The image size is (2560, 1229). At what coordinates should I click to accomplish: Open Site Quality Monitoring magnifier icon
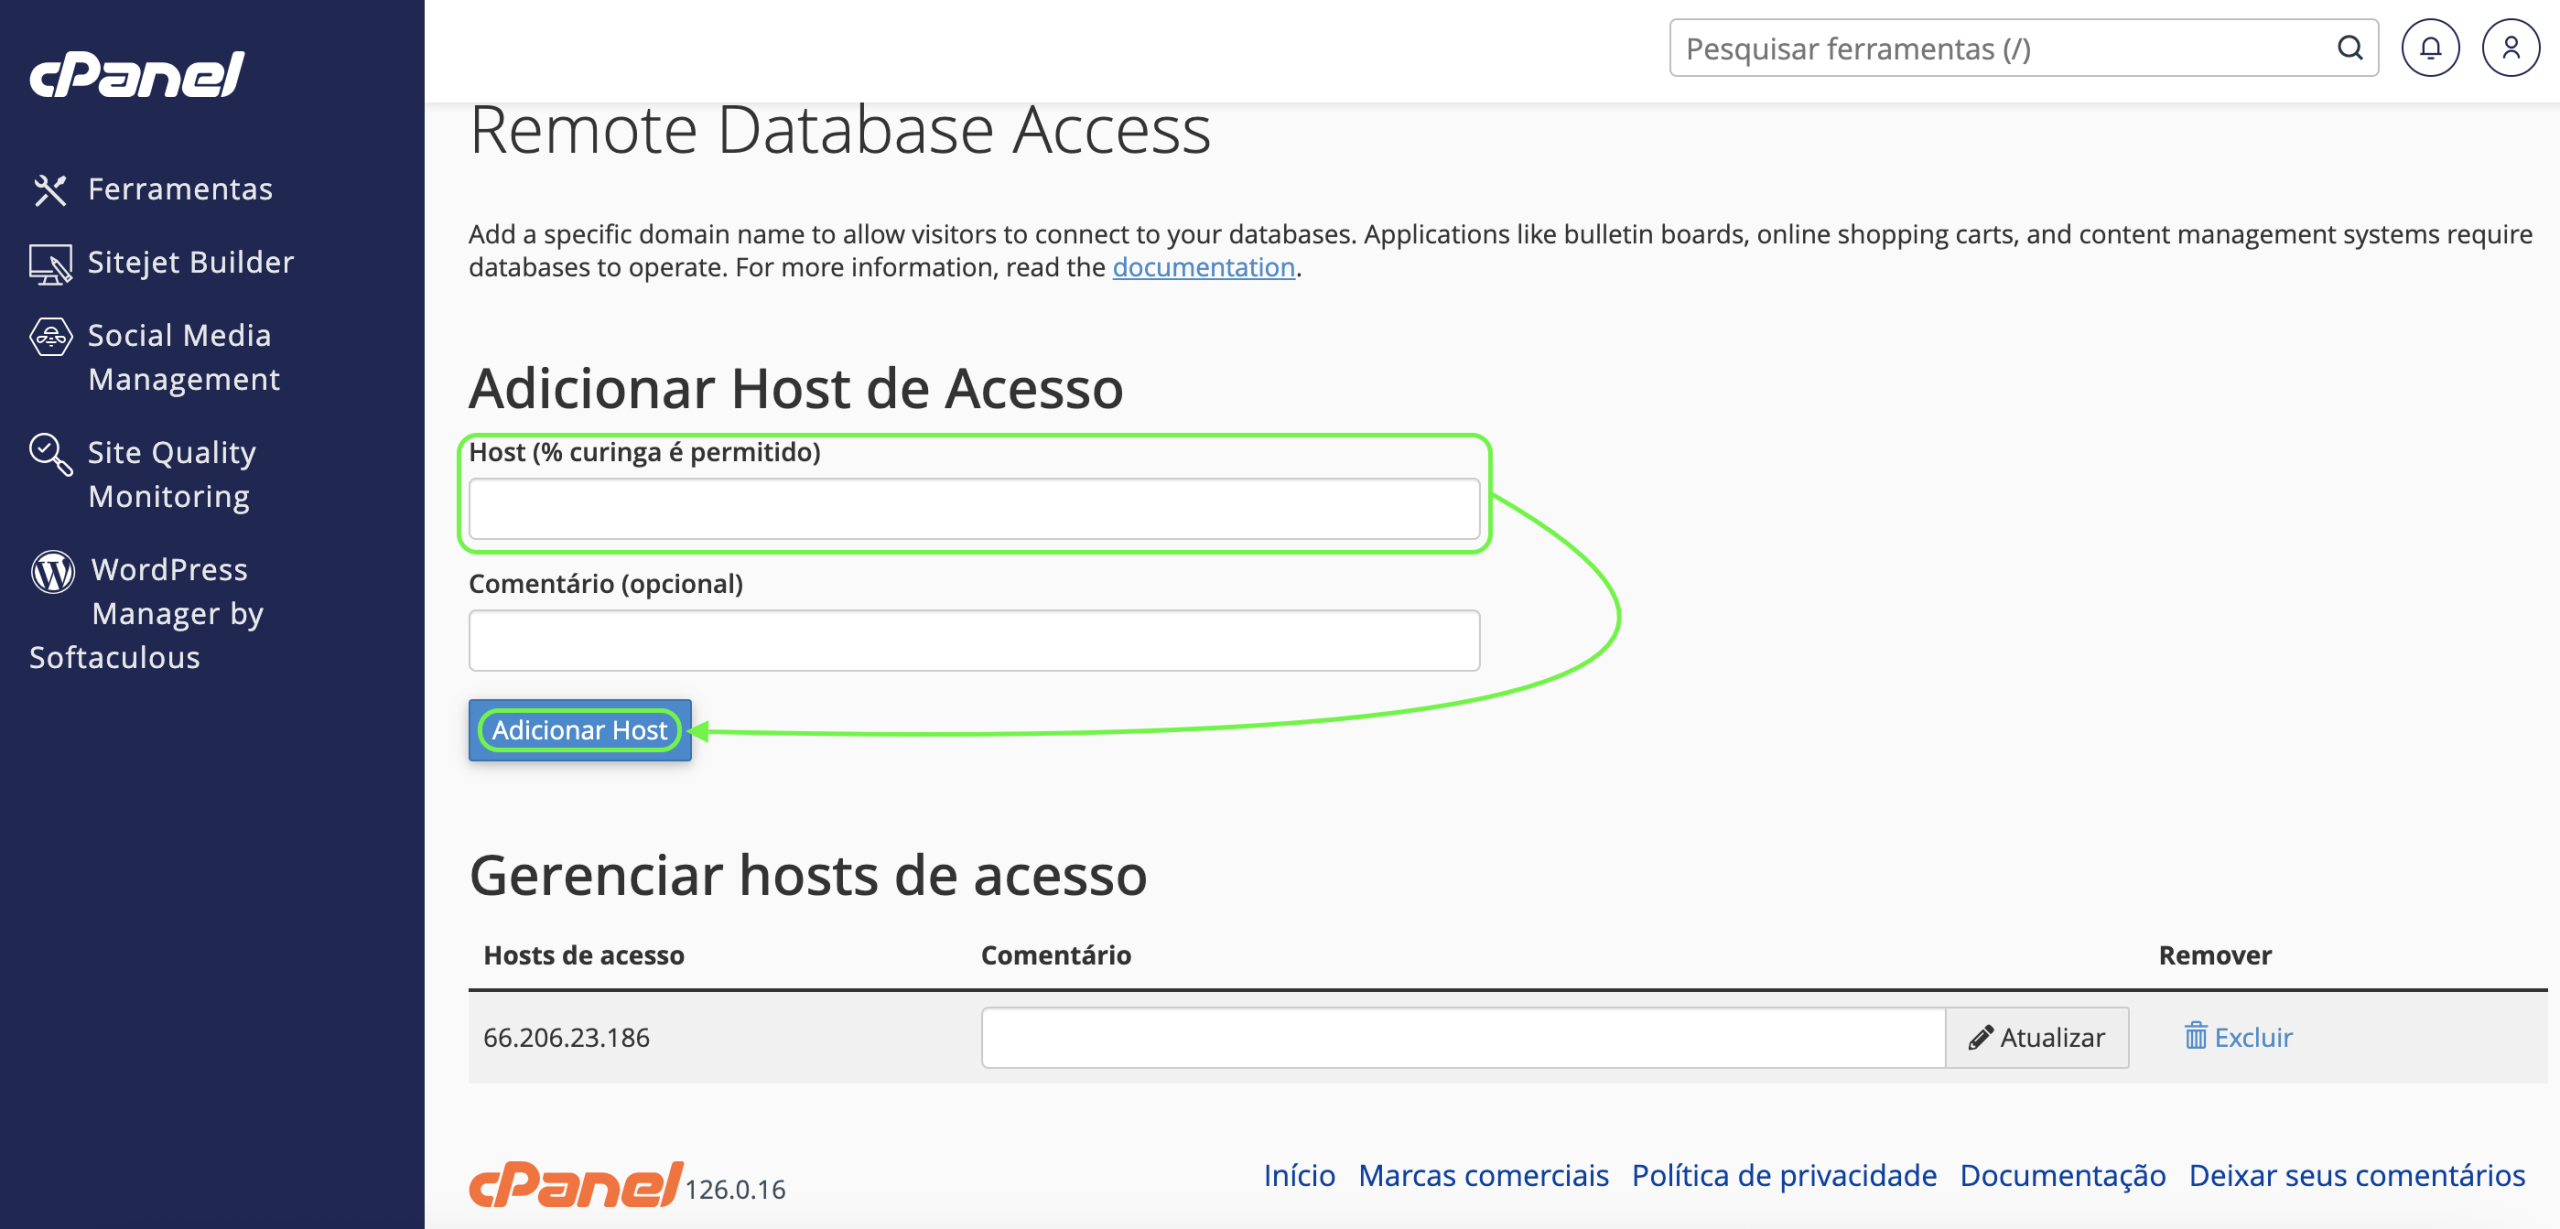tap(50, 454)
